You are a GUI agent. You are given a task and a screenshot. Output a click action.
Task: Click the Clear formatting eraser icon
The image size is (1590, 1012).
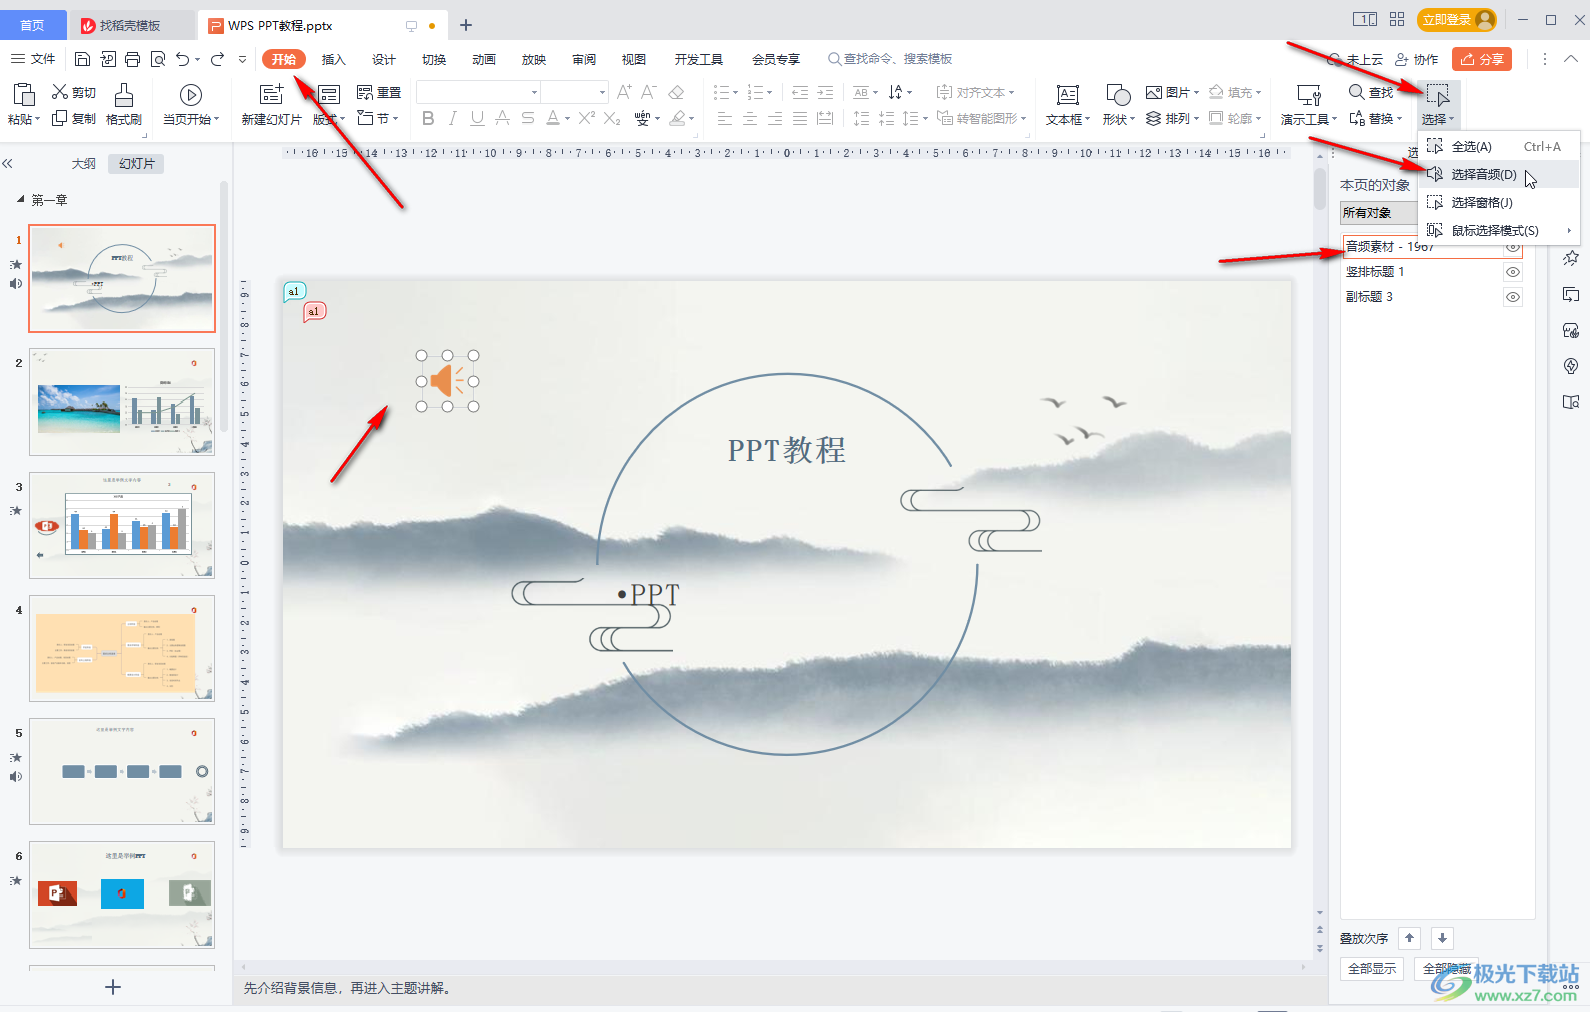pos(677,92)
